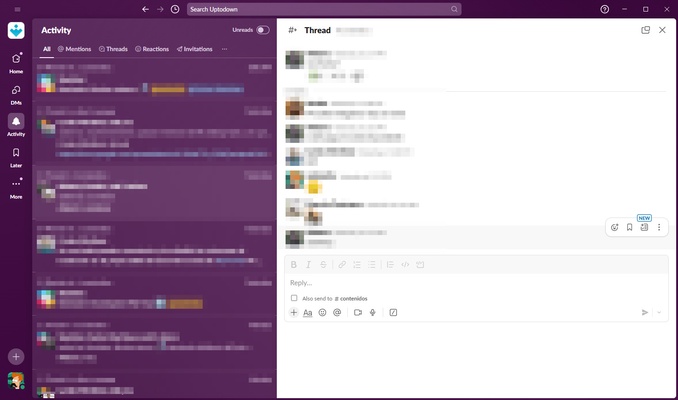
Task: Insert a code block in reply
Action: [420, 265]
